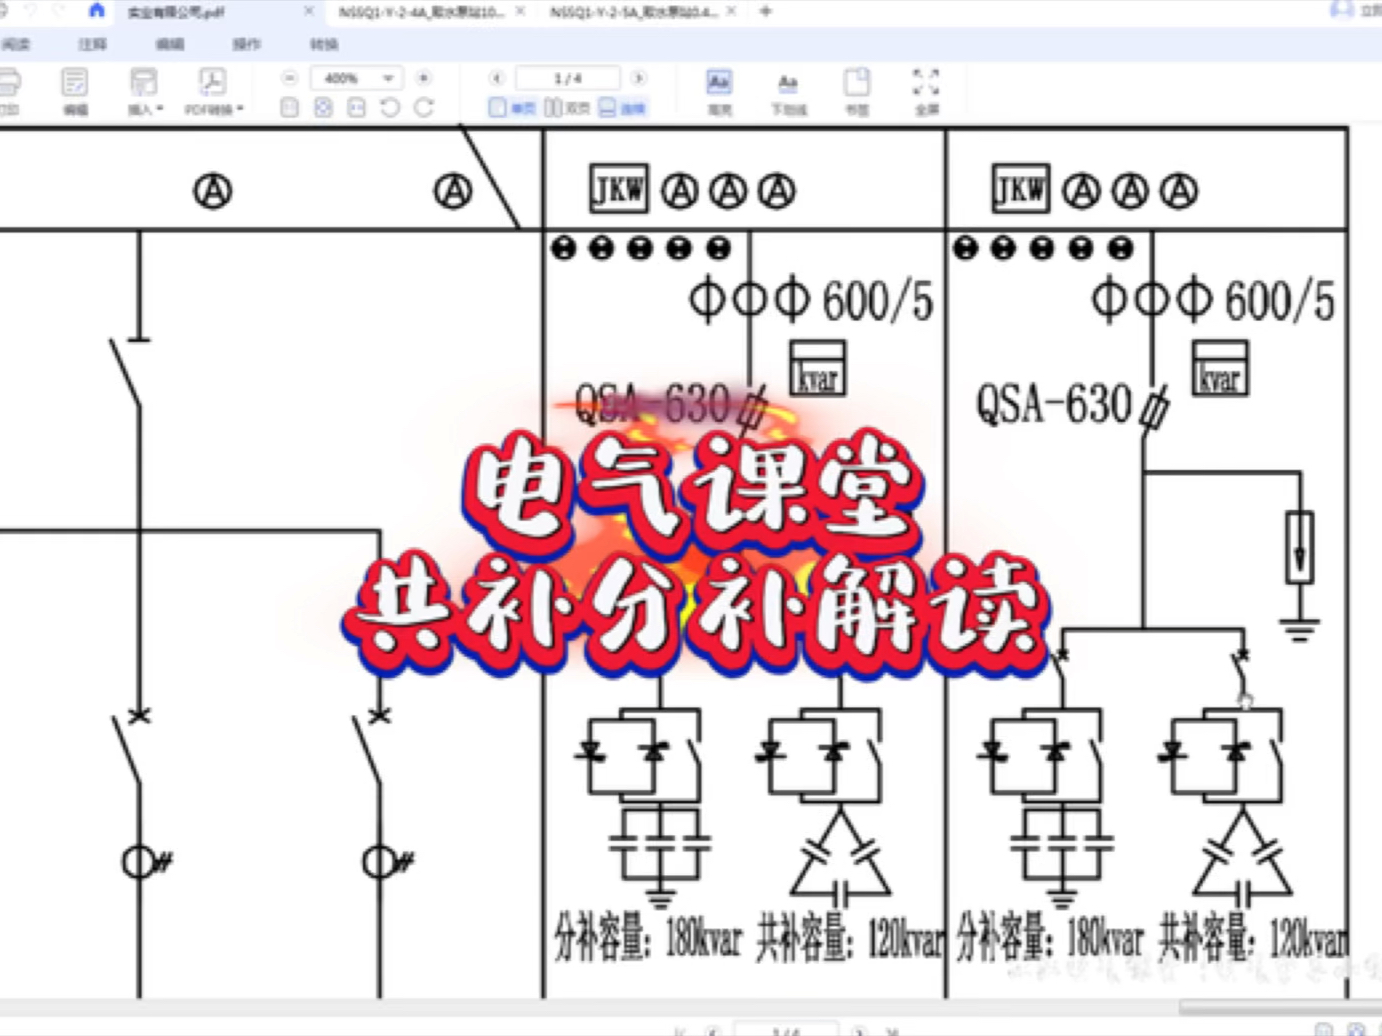The height and width of the screenshot is (1036, 1382).
Task: Enable continuous scrolling 连续 mode
Action: 622,108
